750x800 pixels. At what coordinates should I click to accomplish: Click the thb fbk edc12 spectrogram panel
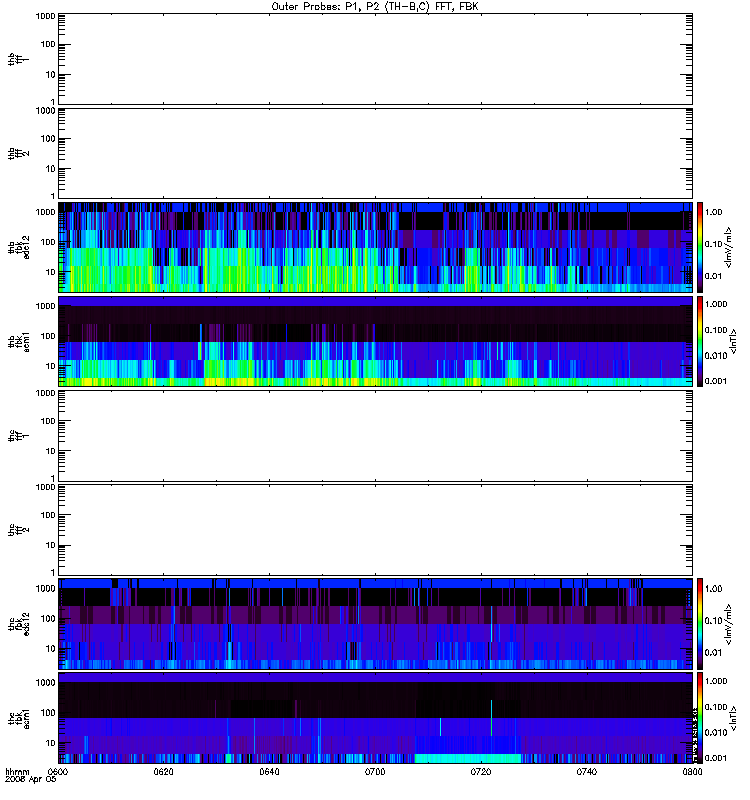pos(375,247)
